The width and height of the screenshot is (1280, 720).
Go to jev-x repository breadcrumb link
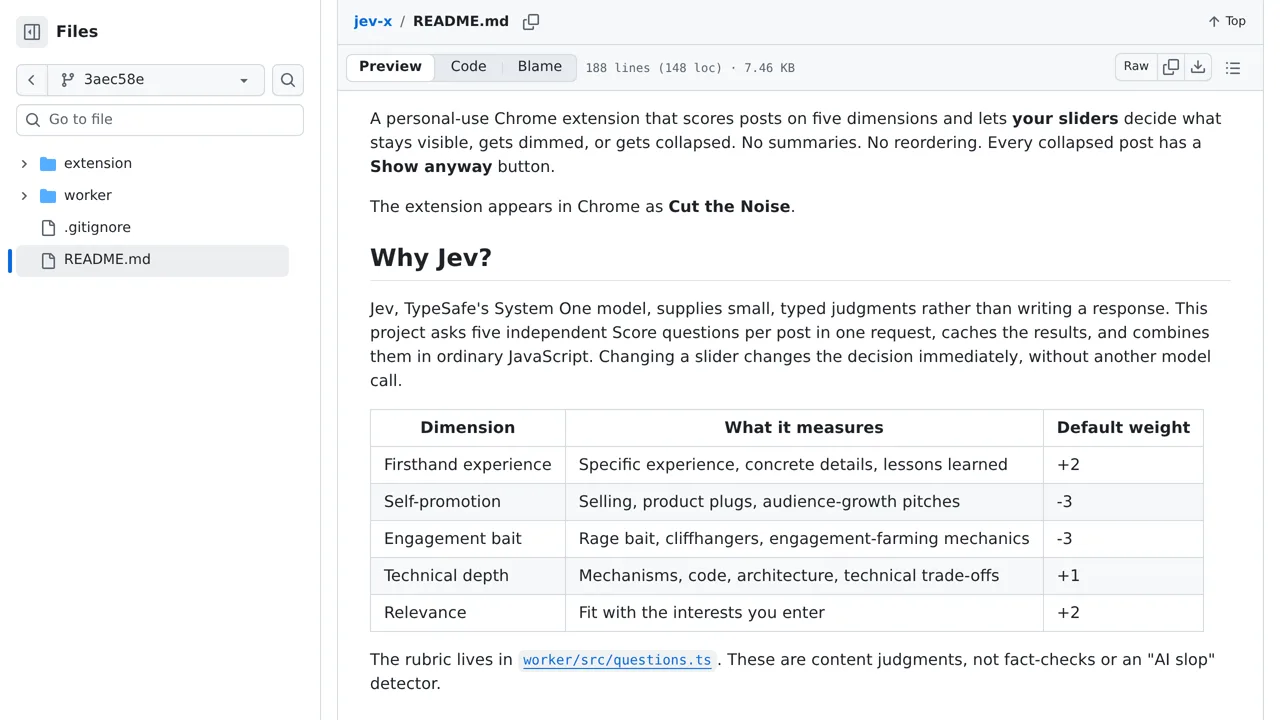(373, 21)
